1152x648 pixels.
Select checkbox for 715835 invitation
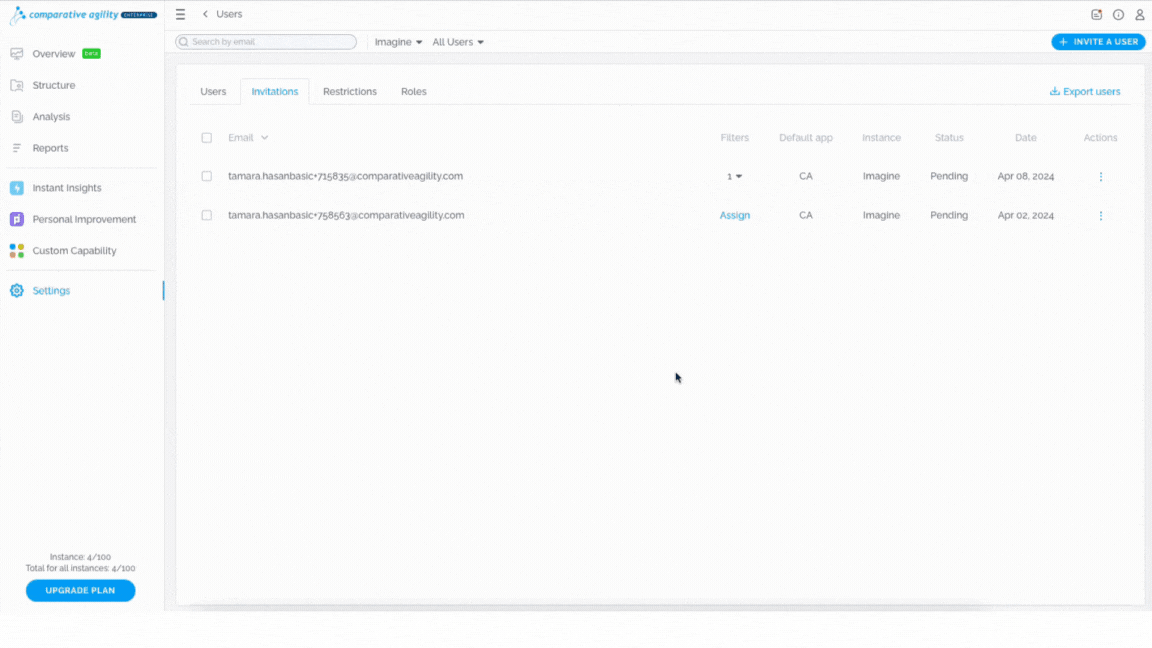(206, 176)
